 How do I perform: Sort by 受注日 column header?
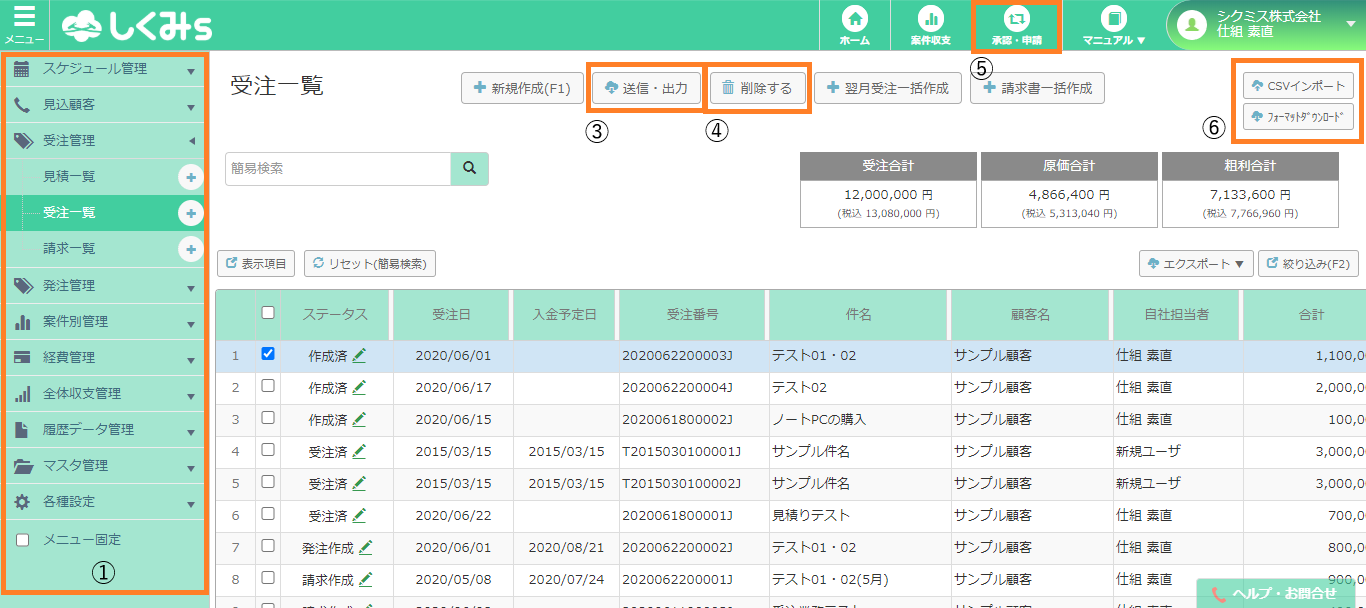451,314
